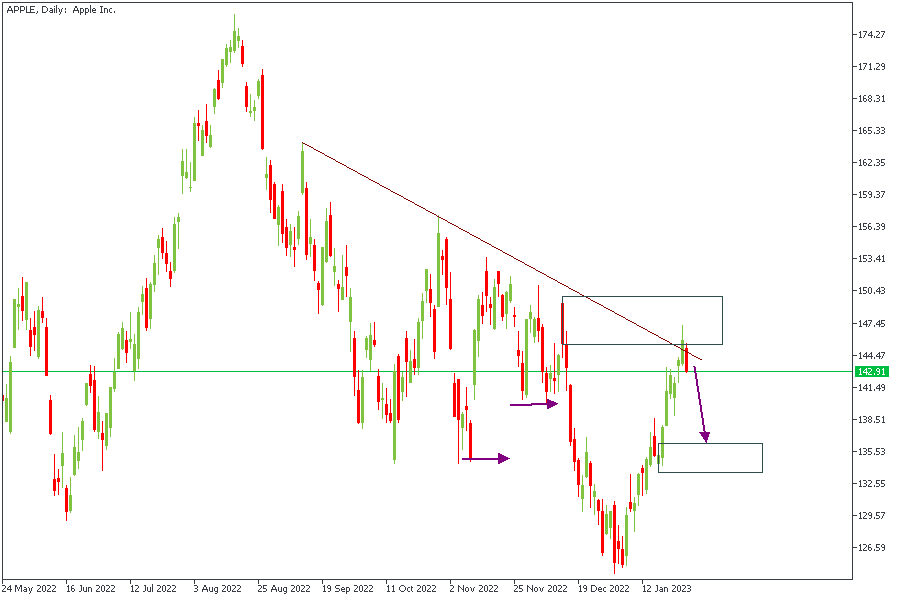Select the '25 Nov 2022' date label
The width and height of the screenshot is (900, 600).
pyautogui.click(x=540, y=589)
